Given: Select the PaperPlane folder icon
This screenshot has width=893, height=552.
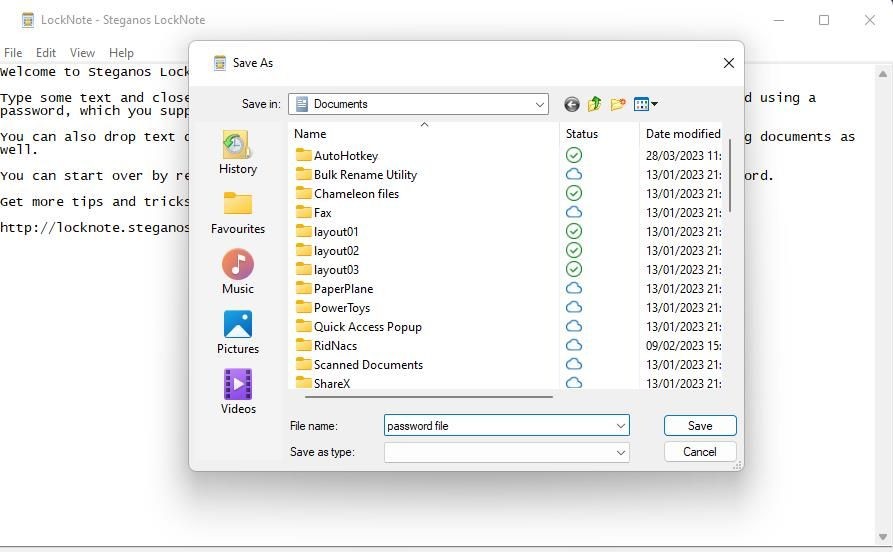Looking at the screenshot, I should (x=304, y=288).
